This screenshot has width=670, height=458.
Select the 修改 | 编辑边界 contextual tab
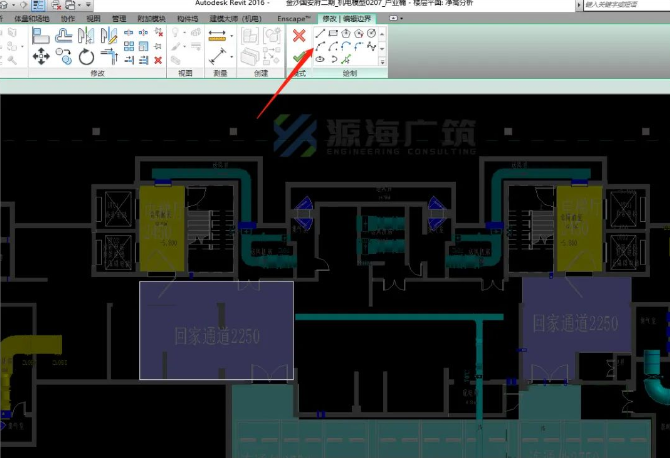[x=347, y=18]
